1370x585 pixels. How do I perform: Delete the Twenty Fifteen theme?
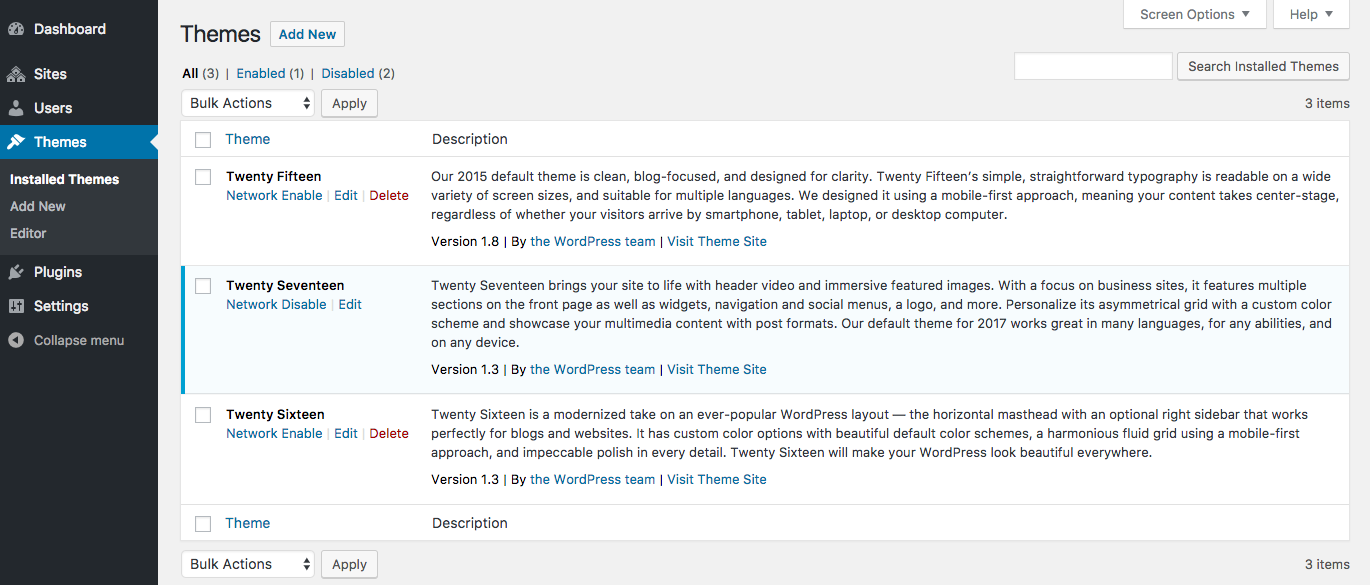coord(389,195)
